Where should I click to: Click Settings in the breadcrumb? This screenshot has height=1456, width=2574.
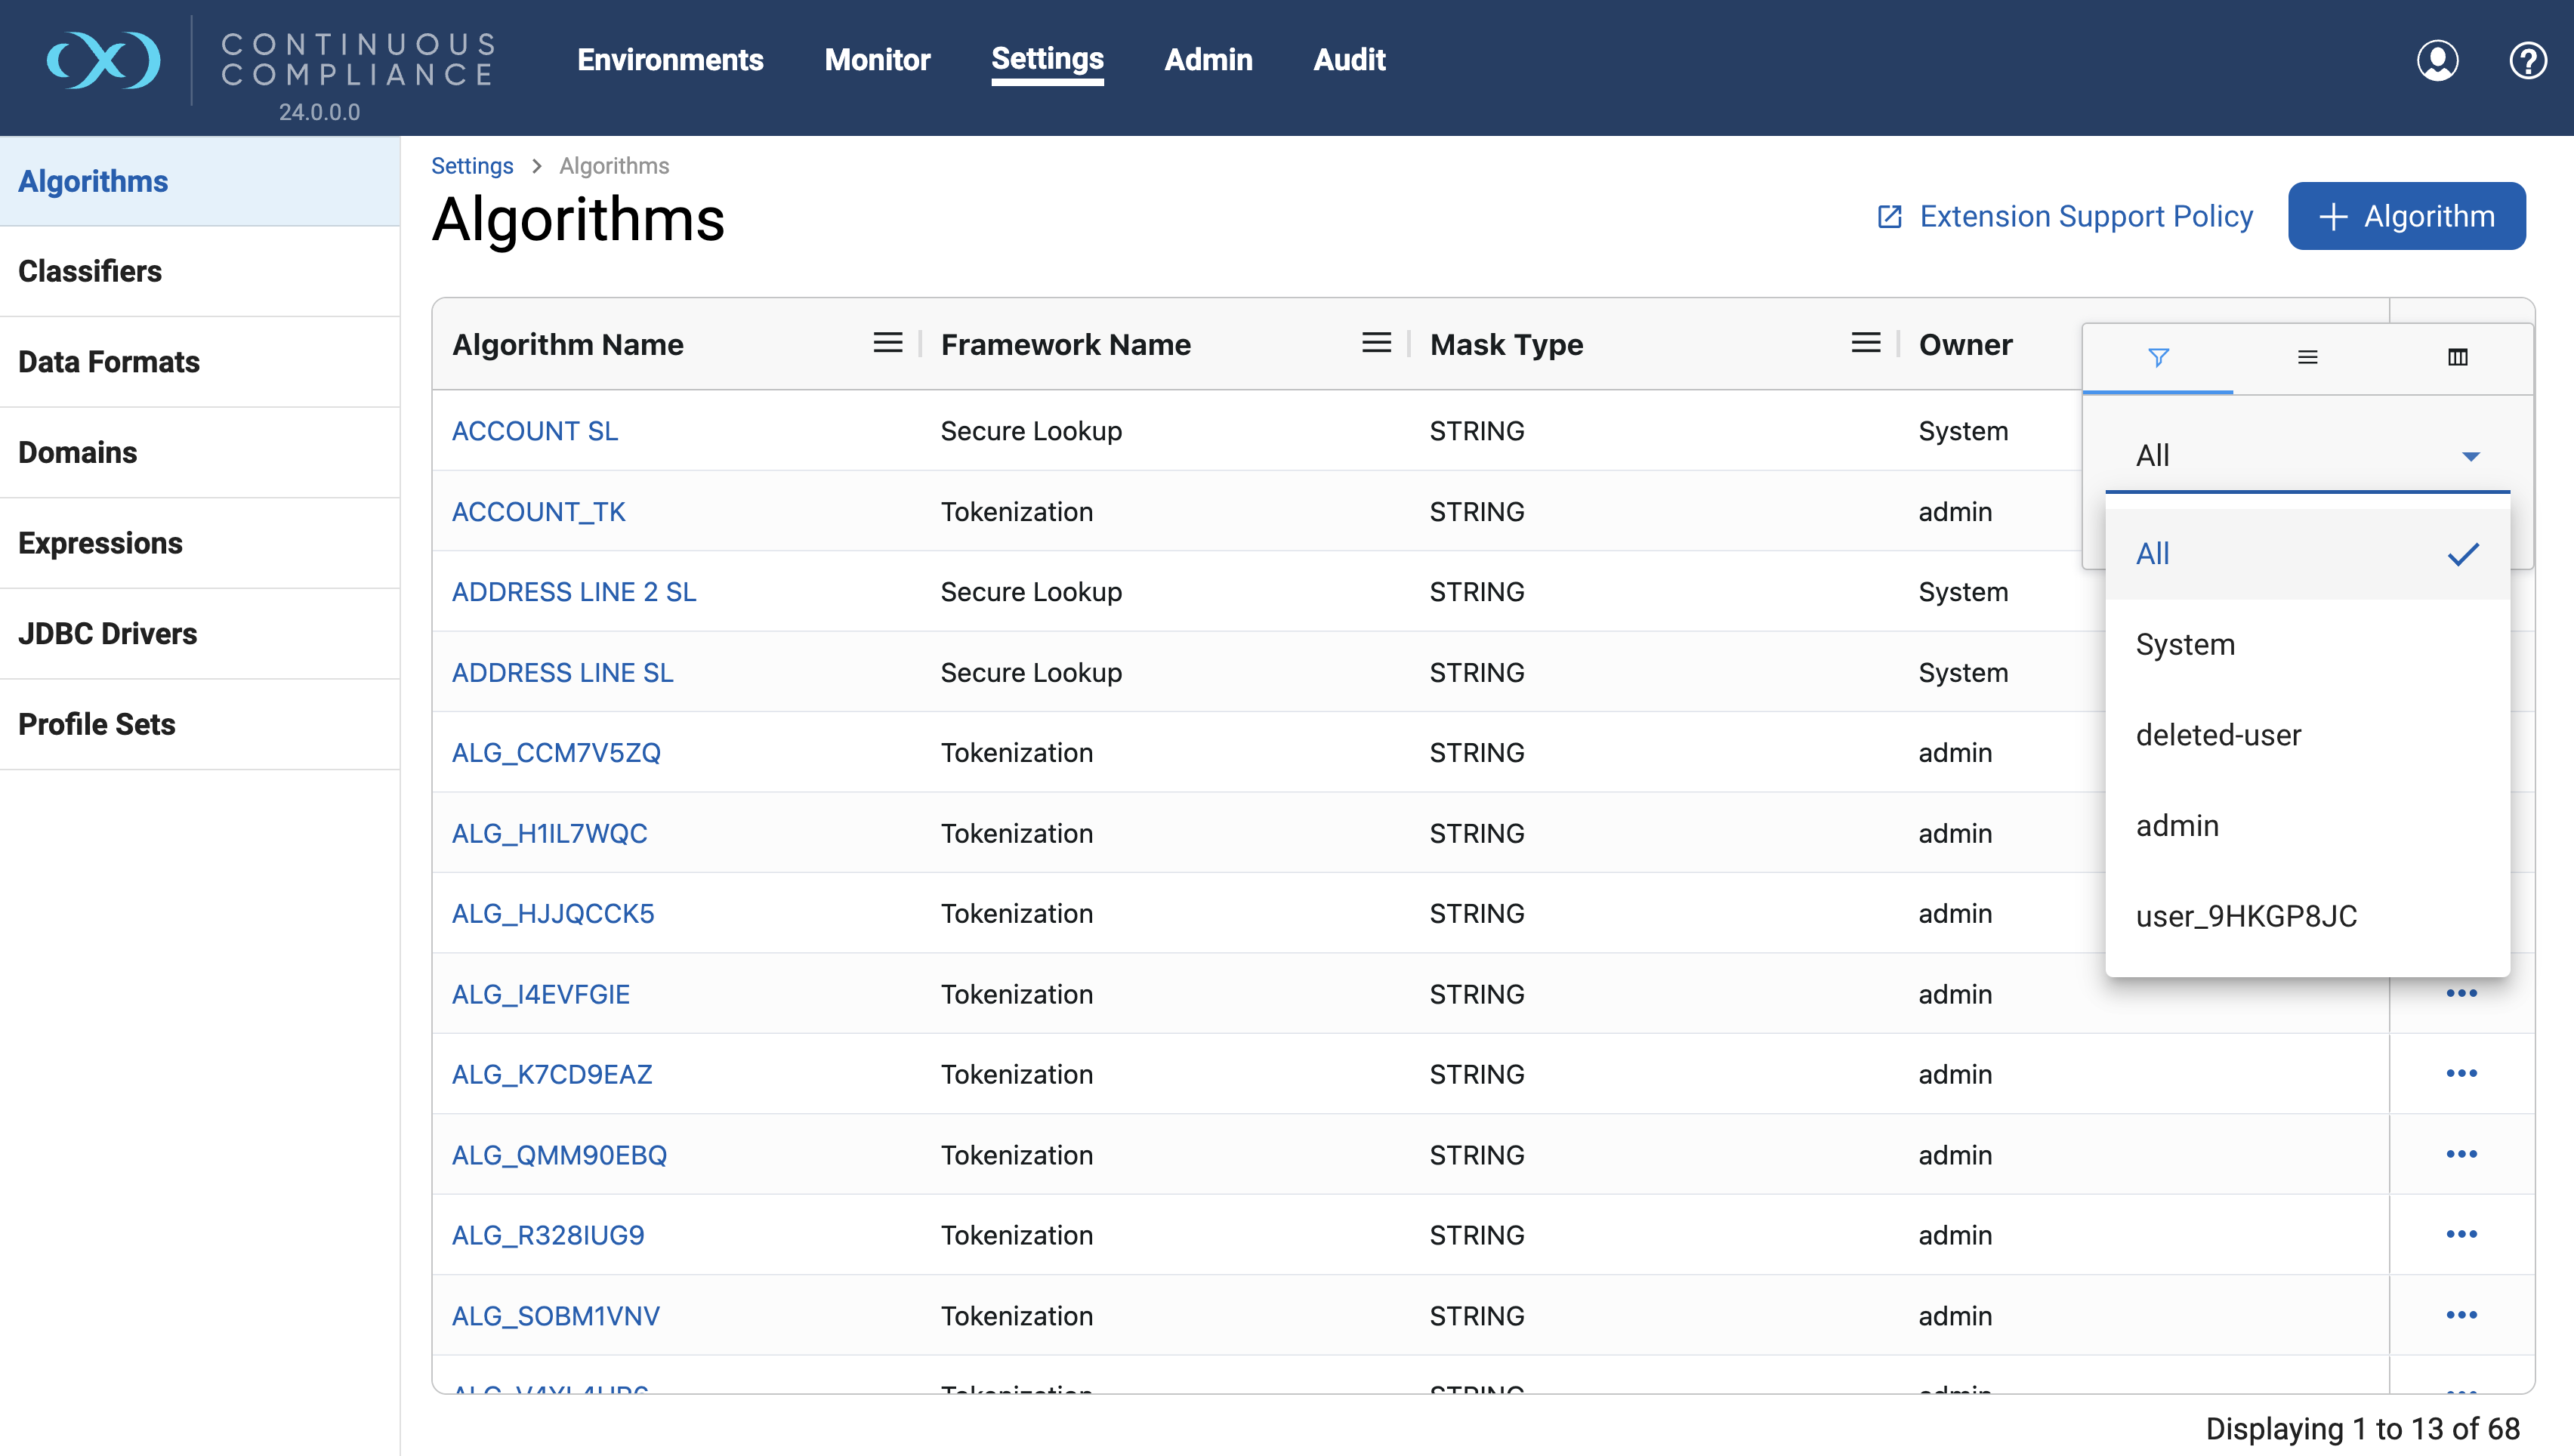click(x=472, y=166)
